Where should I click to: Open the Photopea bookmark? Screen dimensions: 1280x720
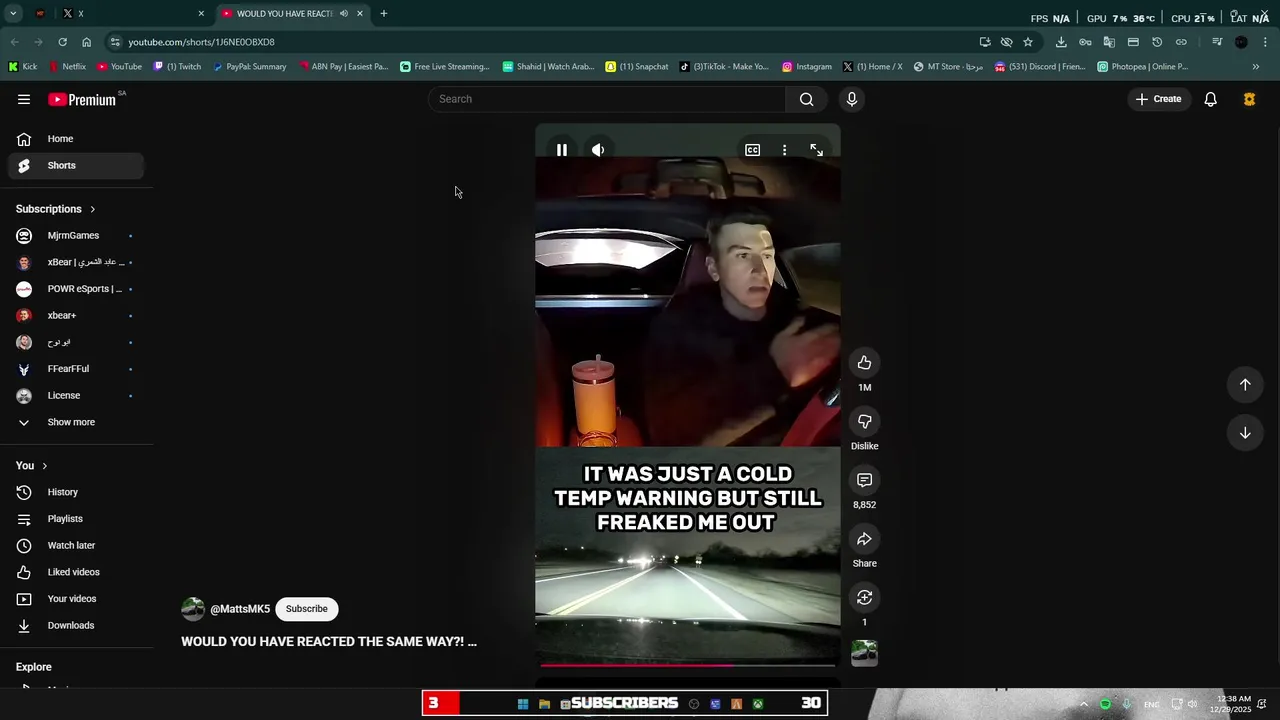coord(1143,67)
